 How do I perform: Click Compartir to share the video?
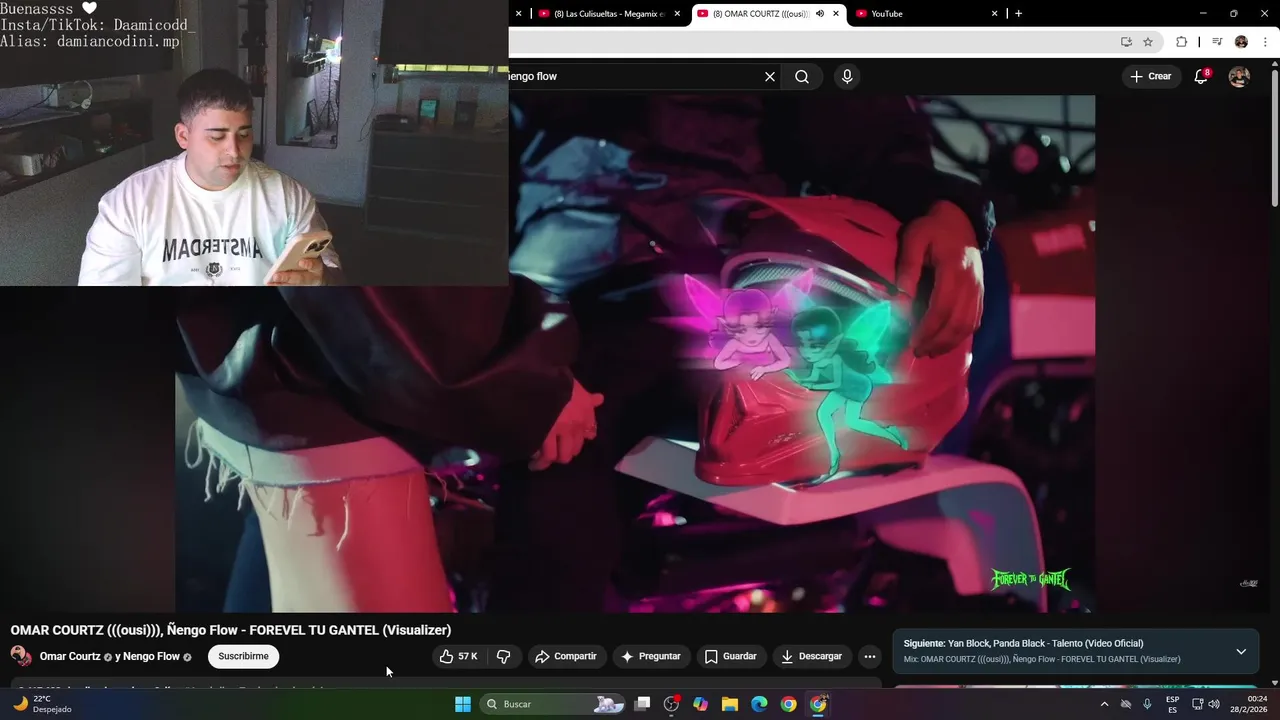pos(566,657)
